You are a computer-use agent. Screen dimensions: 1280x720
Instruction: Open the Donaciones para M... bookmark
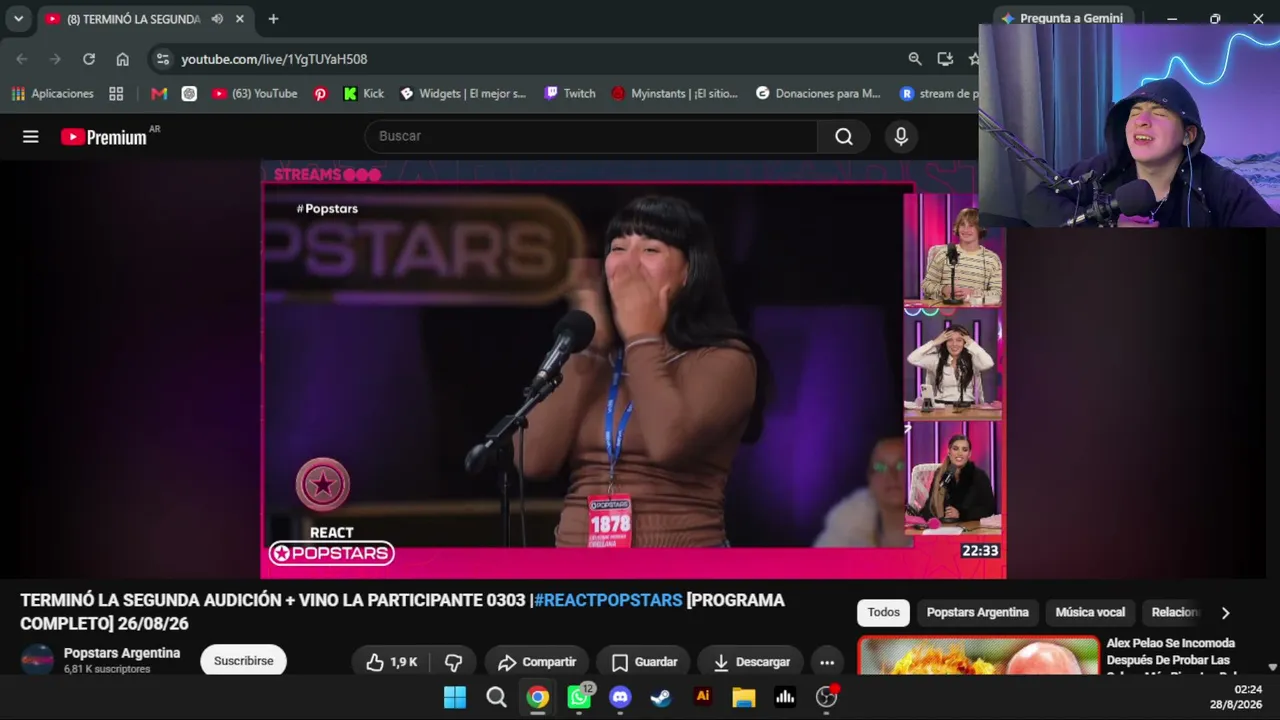818,93
